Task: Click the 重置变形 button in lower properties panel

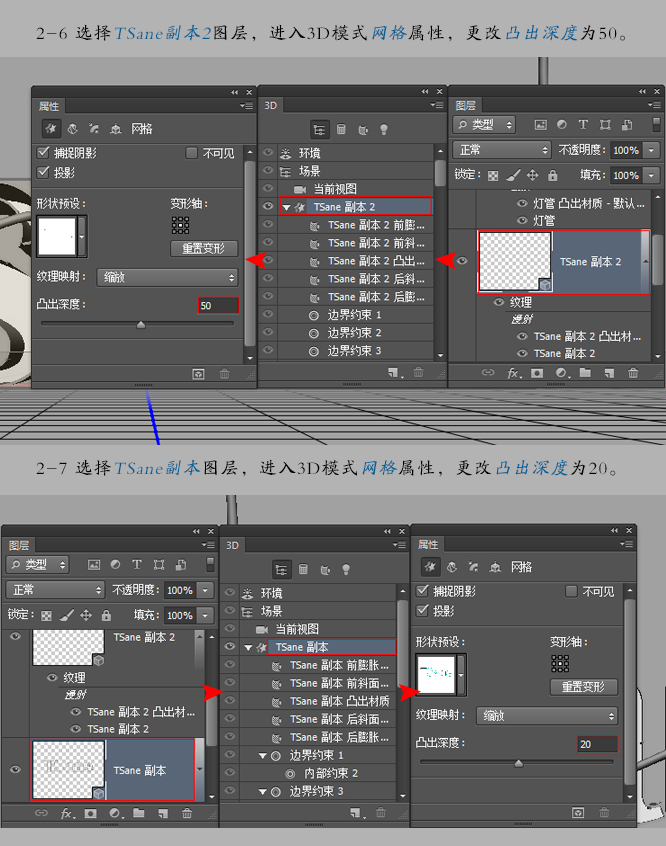Action: [x=583, y=687]
